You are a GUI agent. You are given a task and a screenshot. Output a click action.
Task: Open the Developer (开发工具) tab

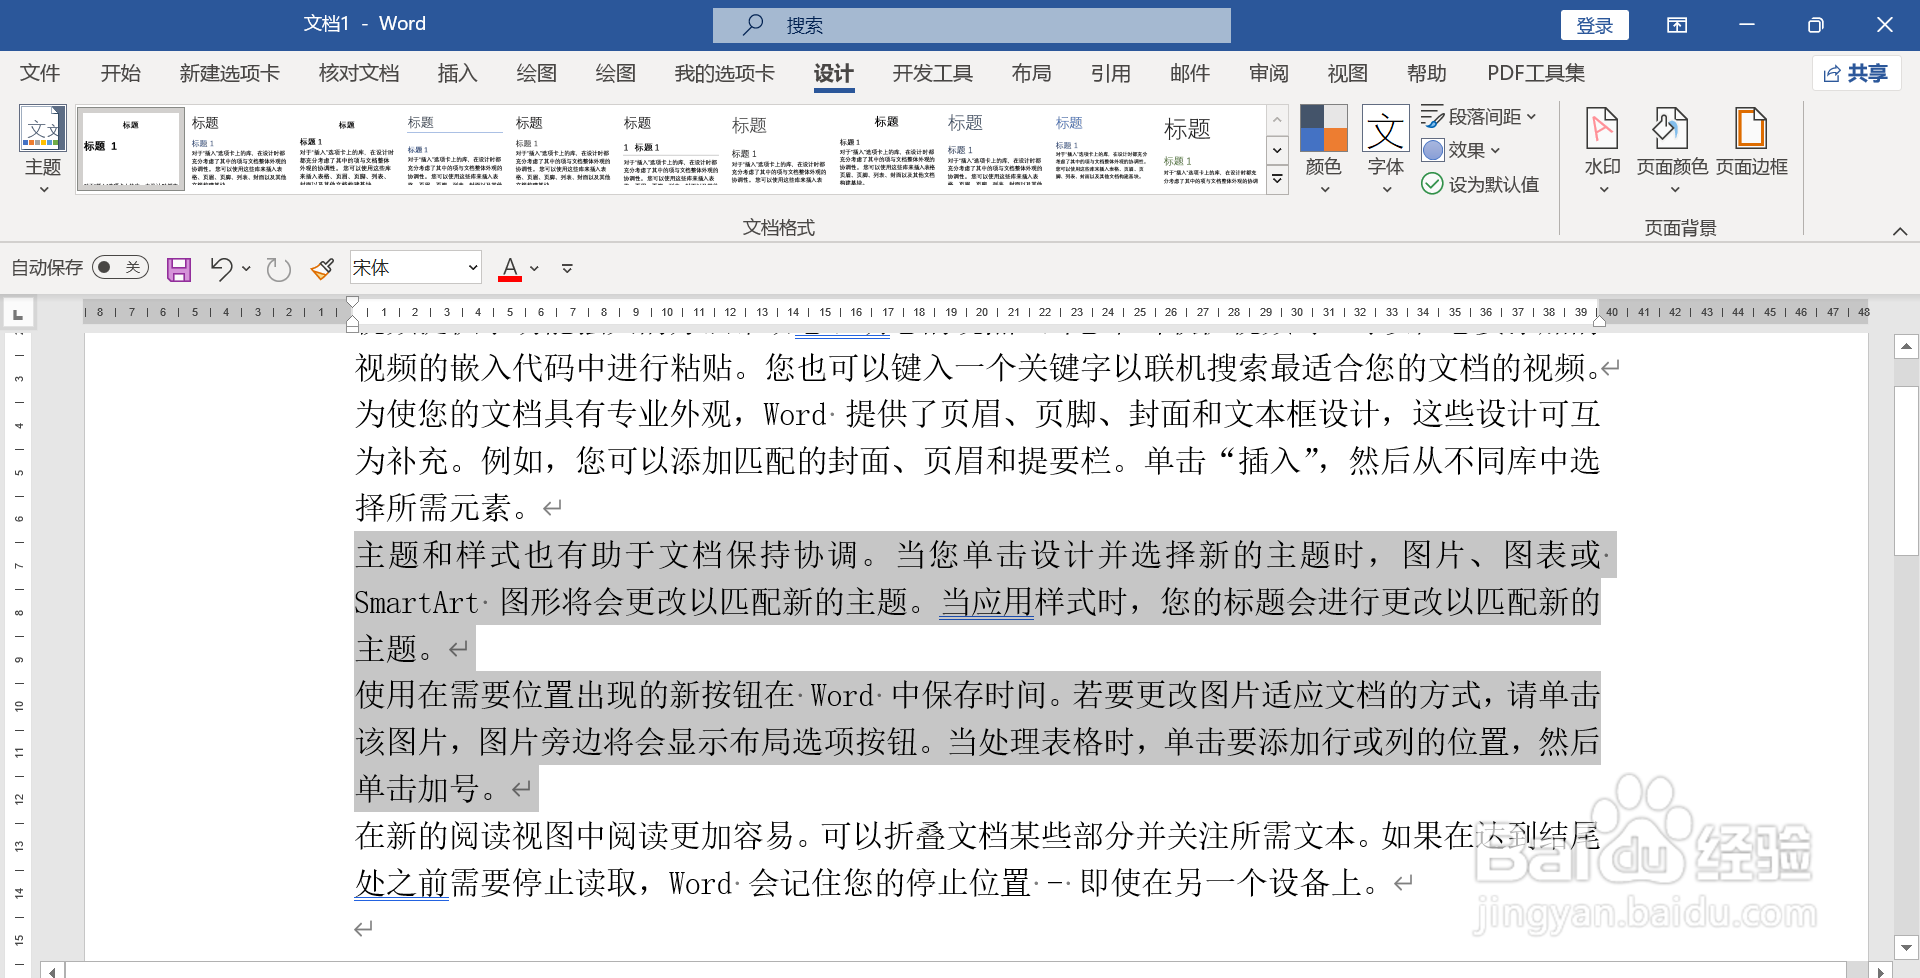[932, 73]
